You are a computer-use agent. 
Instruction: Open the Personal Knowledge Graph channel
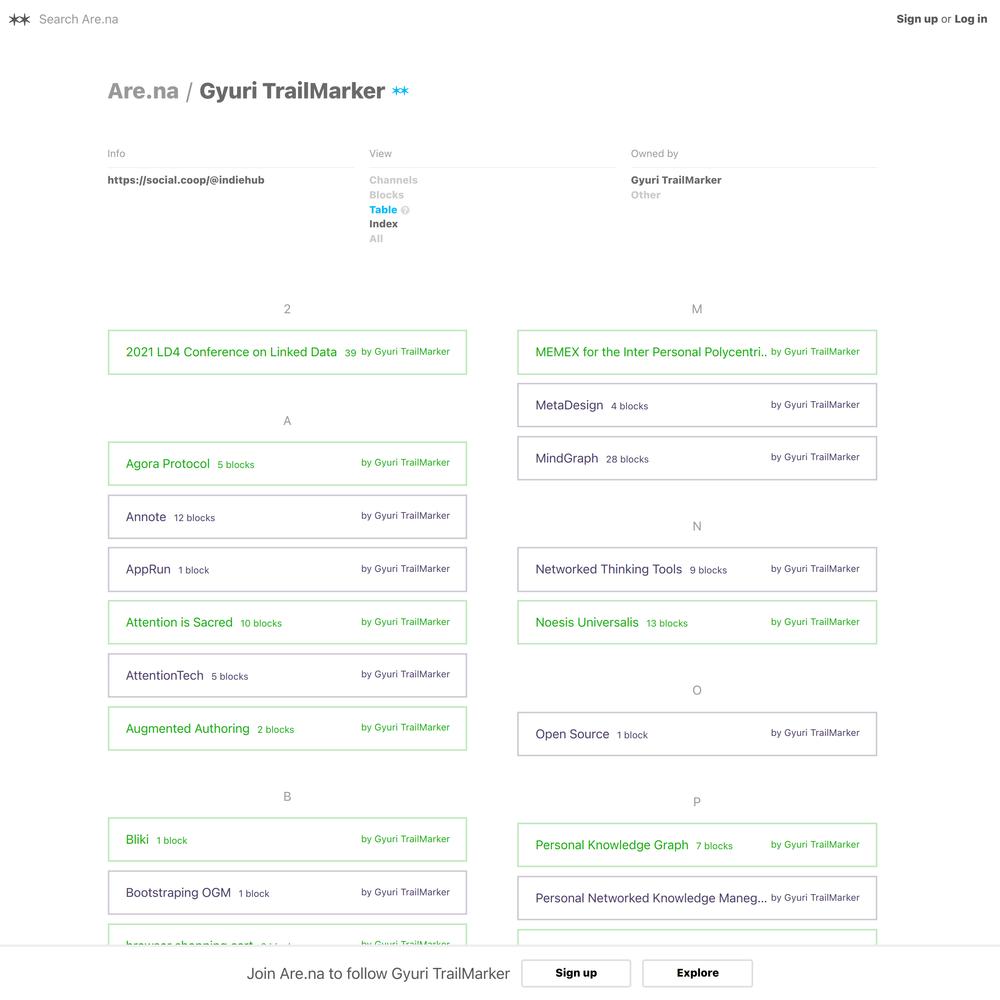697,845
